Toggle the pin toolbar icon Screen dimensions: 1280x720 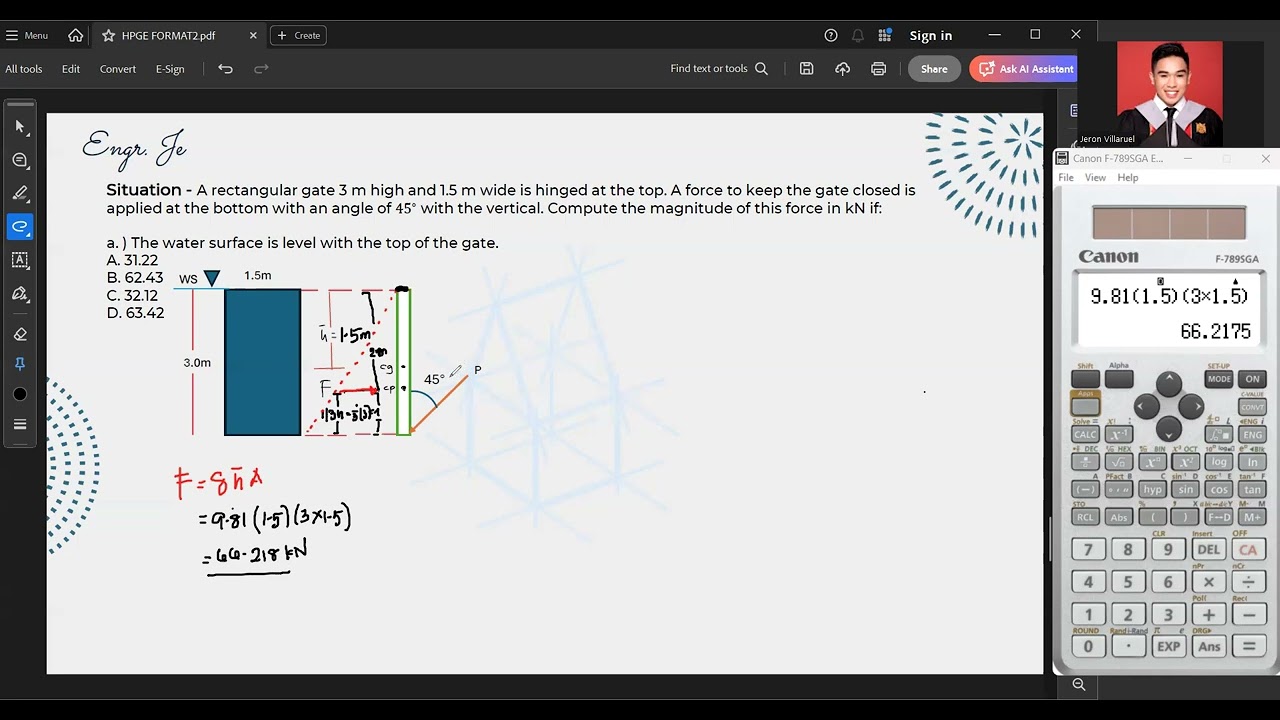pos(20,364)
